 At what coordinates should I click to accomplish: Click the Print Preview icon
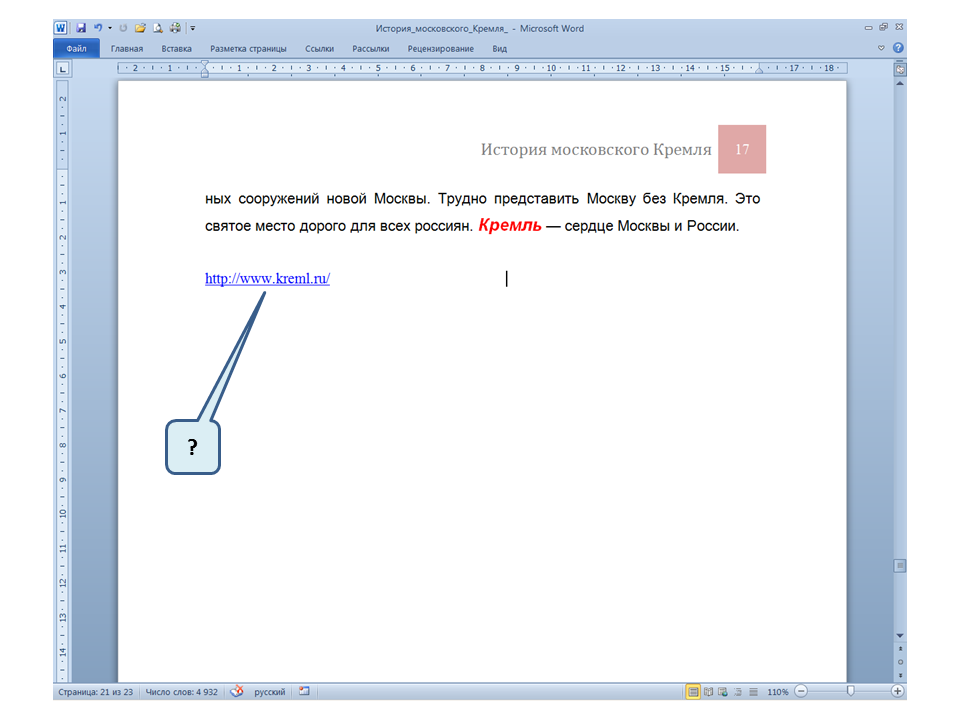tap(158, 29)
